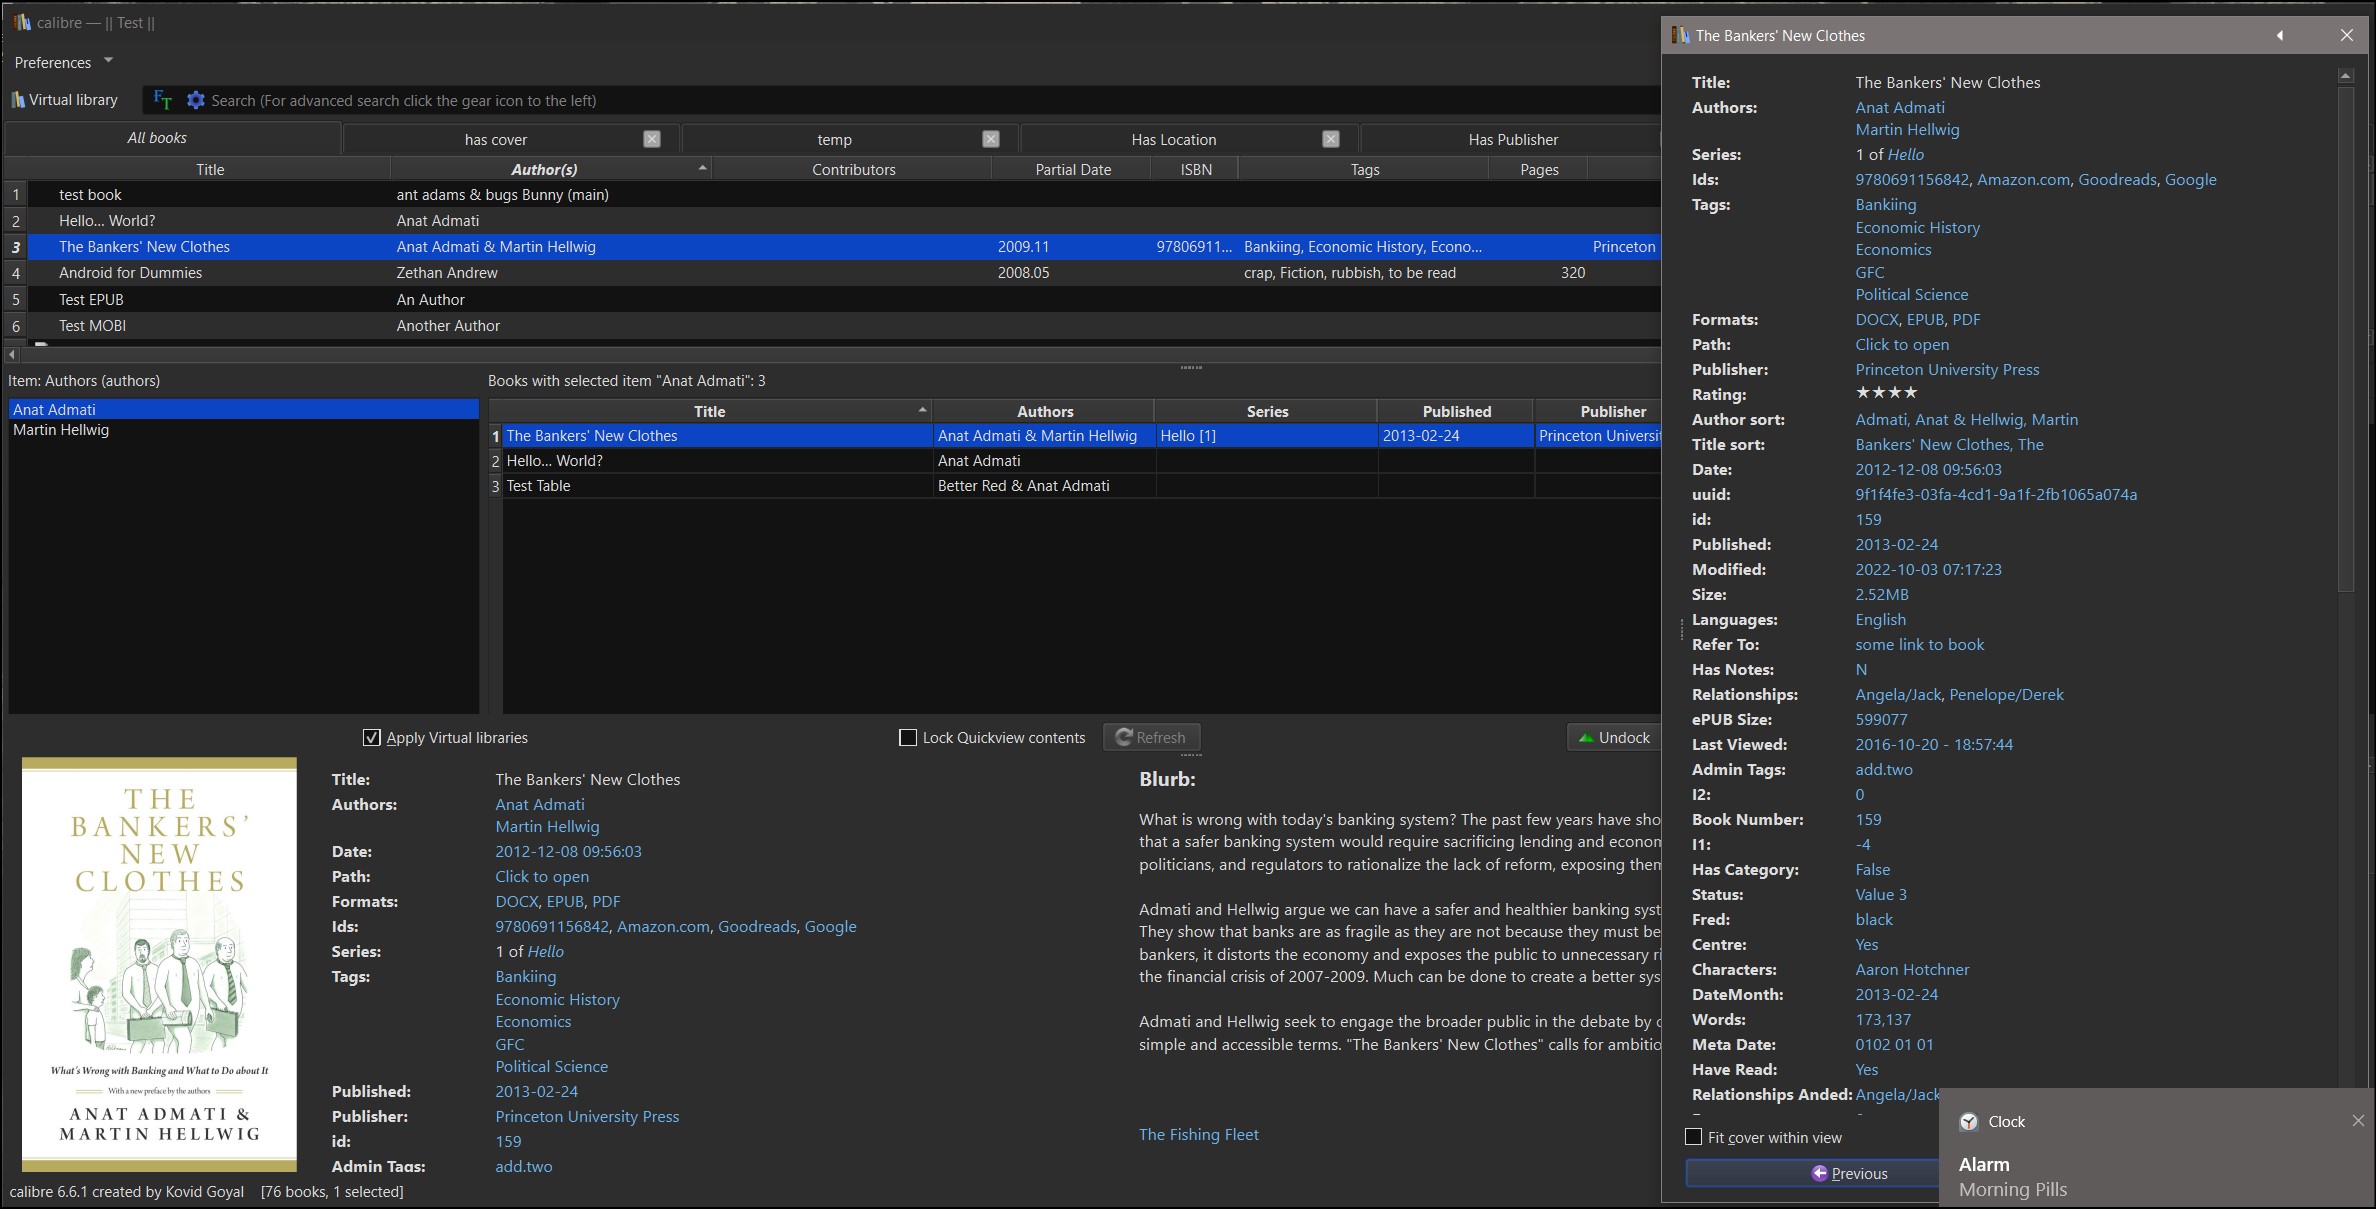The height and width of the screenshot is (1209, 2376).
Task: Click the full text search FT icon
Action: tap(162, 100)
